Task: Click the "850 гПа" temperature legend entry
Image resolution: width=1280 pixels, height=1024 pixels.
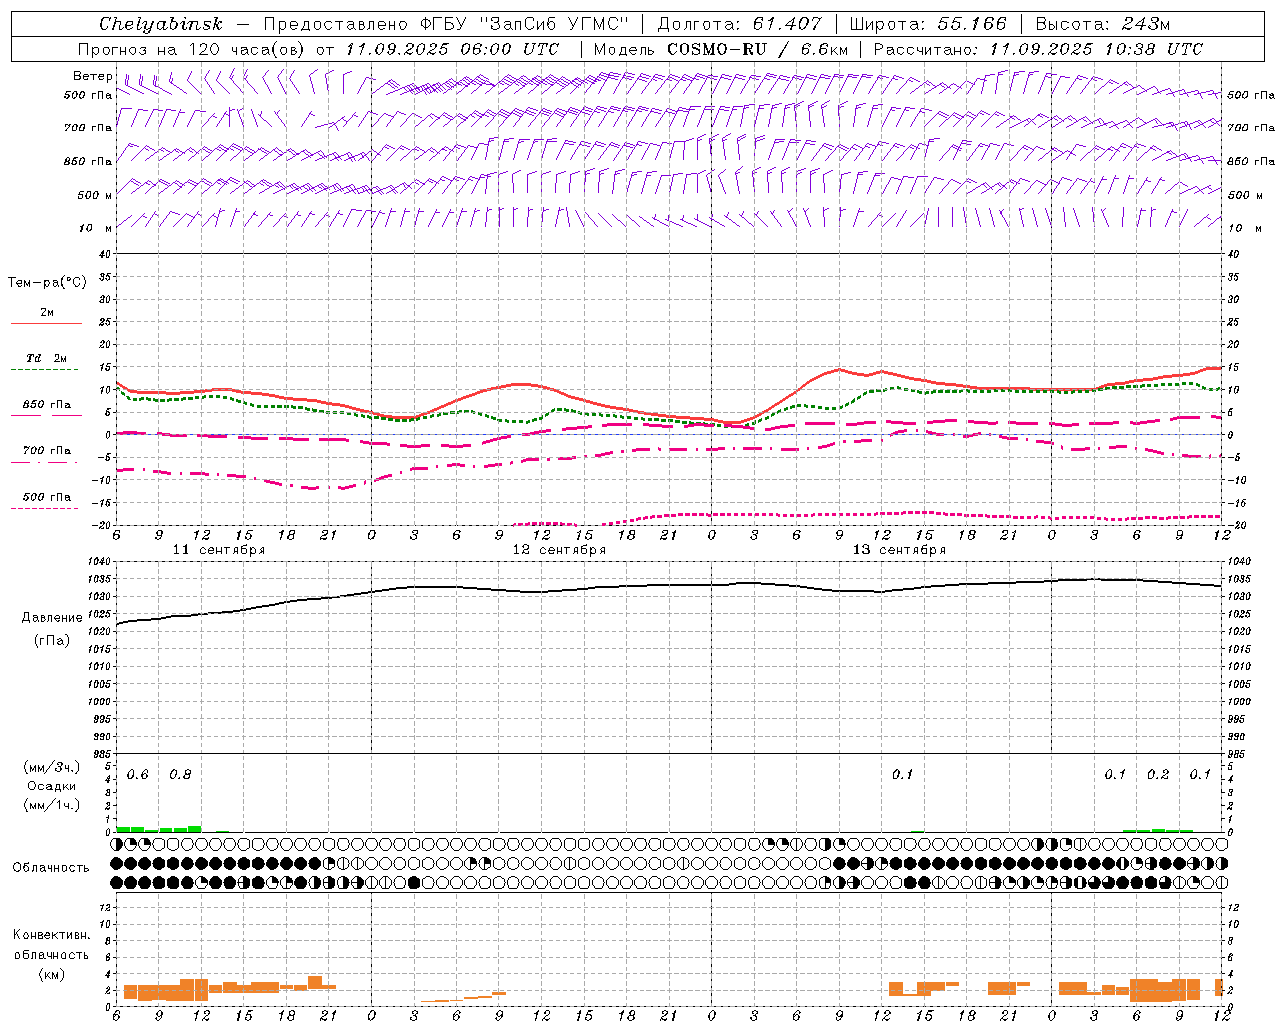Action: tap(46, 405)
